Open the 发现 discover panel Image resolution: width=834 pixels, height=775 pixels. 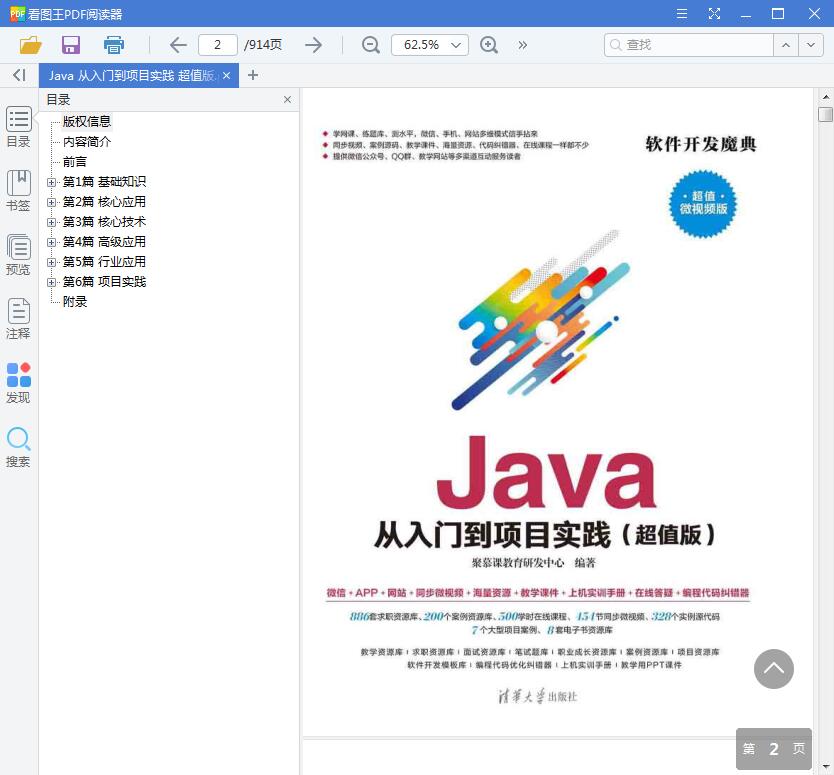(19, 383)
